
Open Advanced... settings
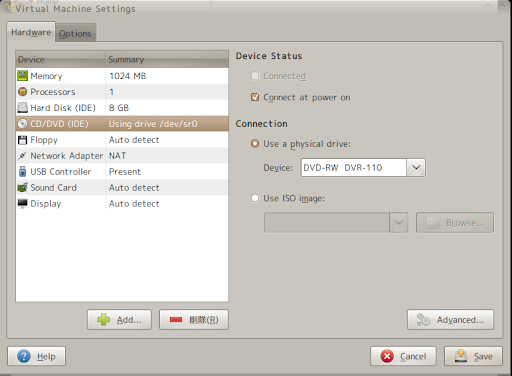(x=450, y=320)
